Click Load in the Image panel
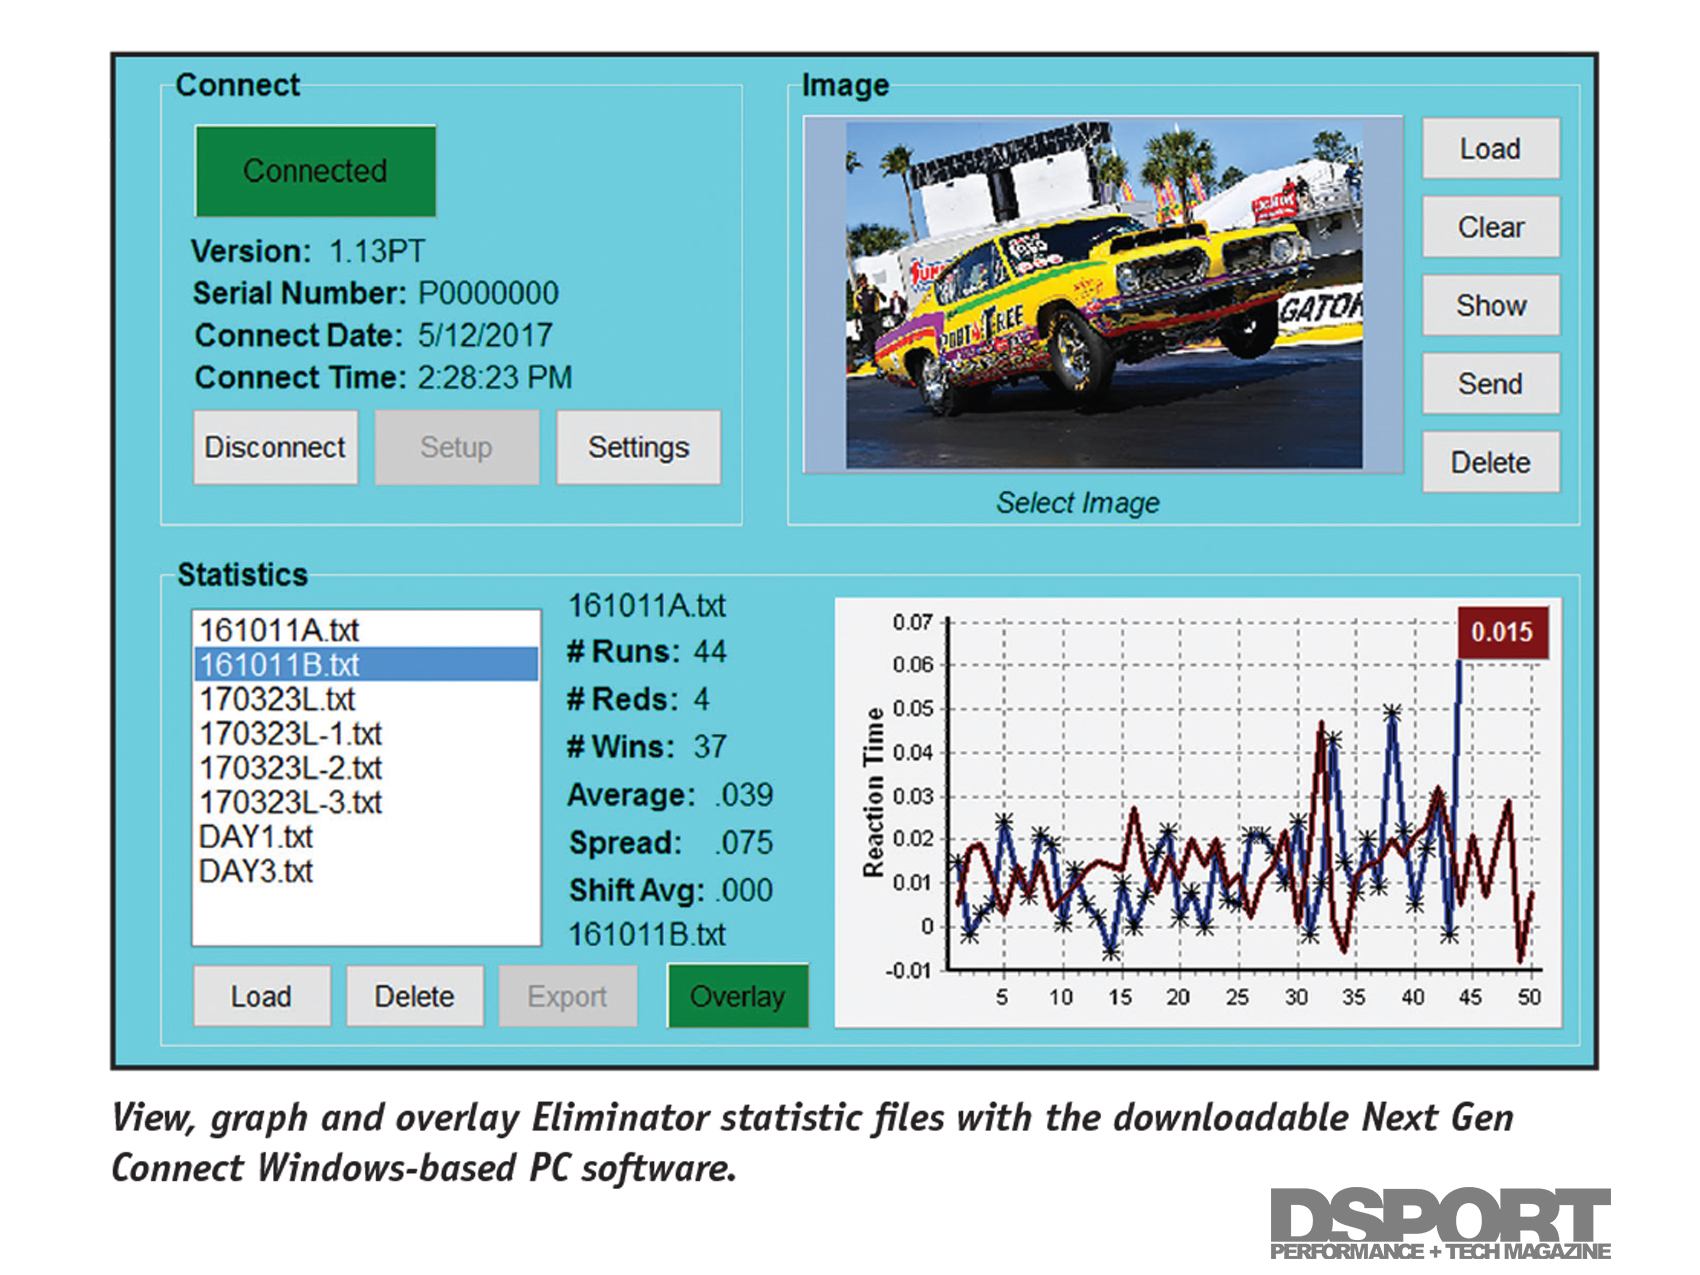 click(x=1490, y=149)
